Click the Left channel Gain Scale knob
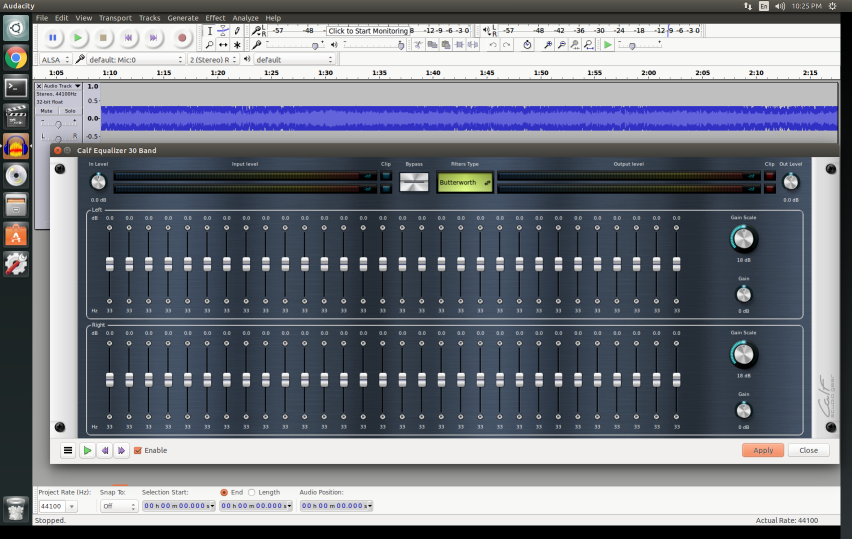The width and height of the screenshot is (852, 539). click(743, 239)
